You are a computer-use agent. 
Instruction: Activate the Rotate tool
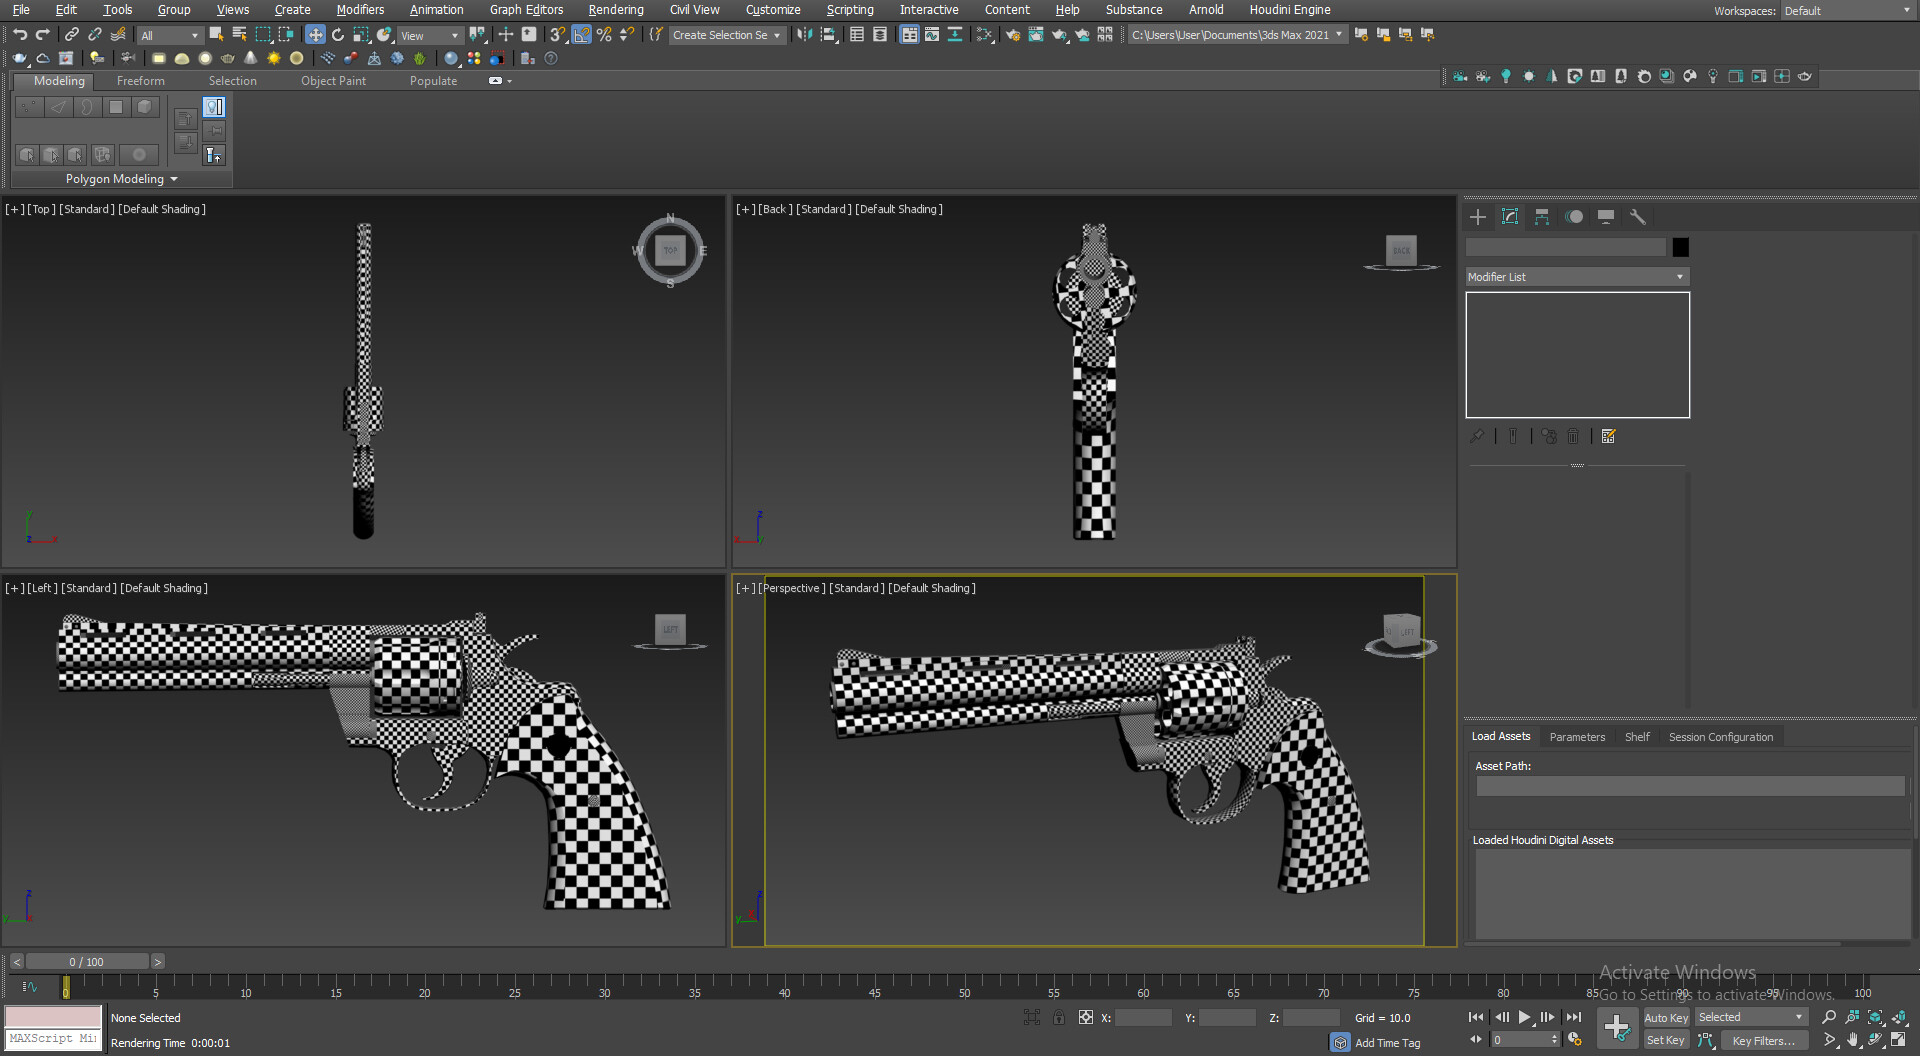point(339,35)
